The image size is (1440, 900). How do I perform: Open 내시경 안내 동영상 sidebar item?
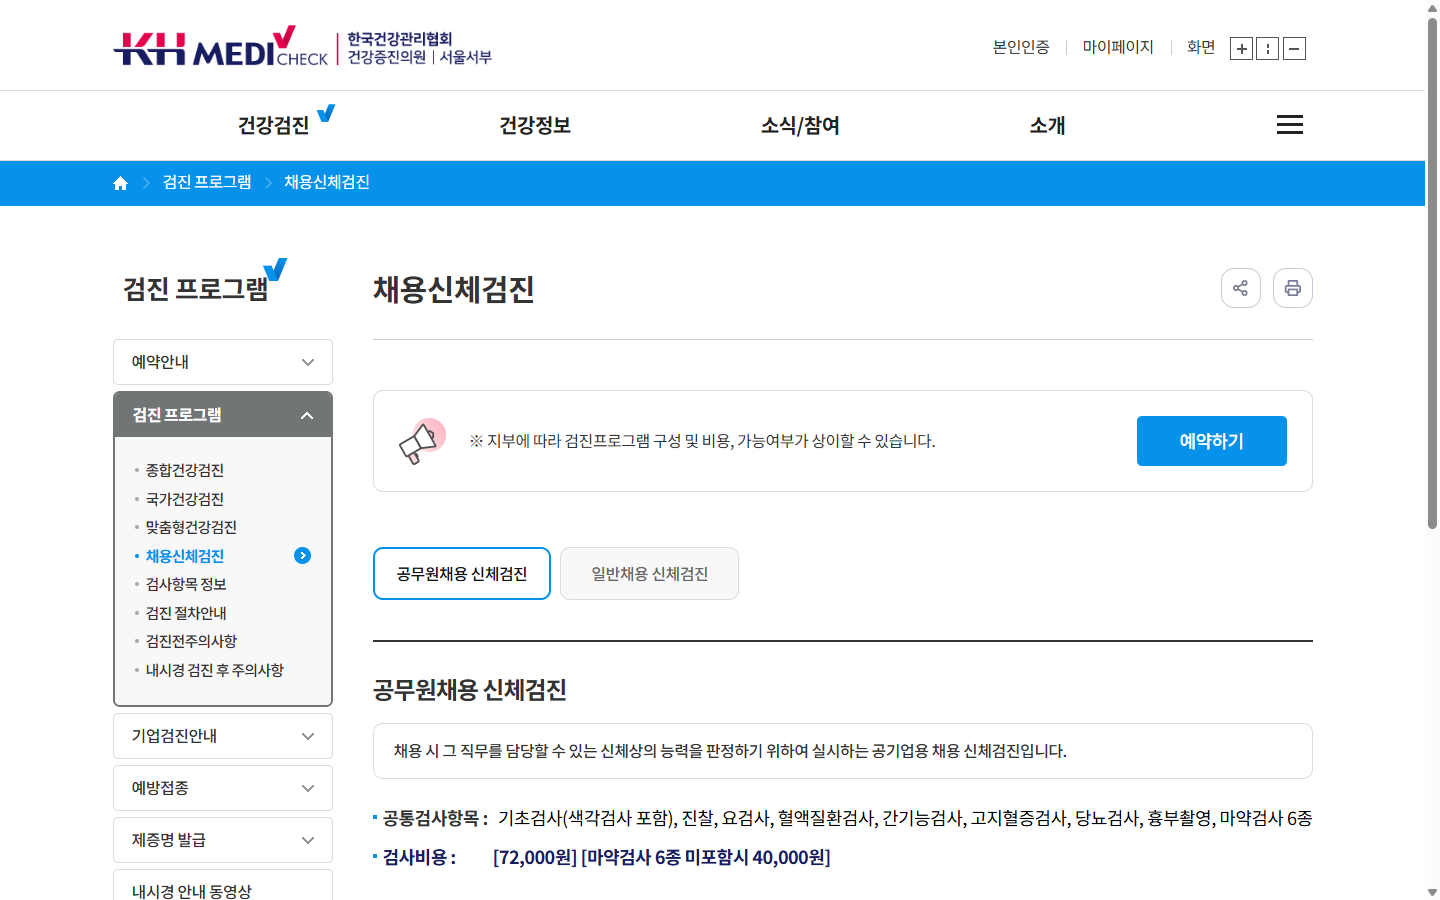tap(223, 886)
